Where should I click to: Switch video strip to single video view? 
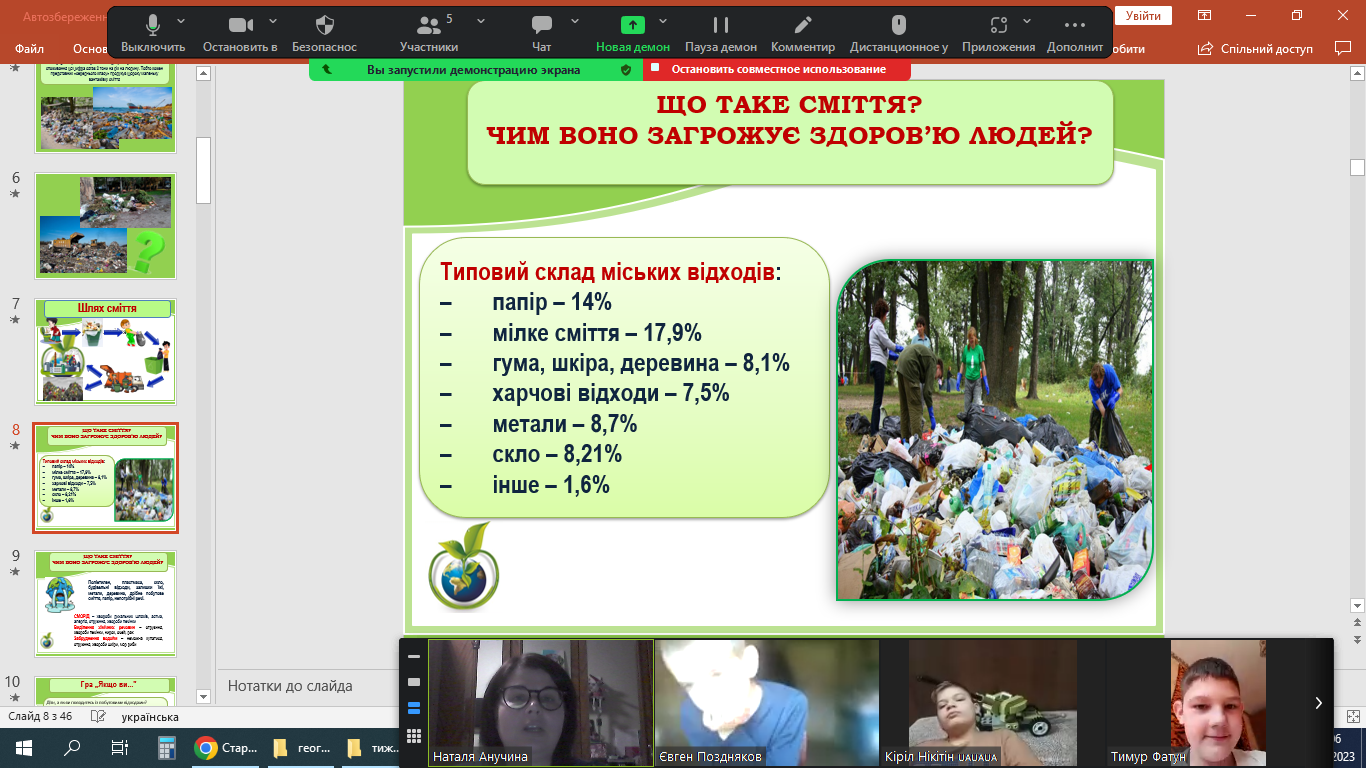414,682
